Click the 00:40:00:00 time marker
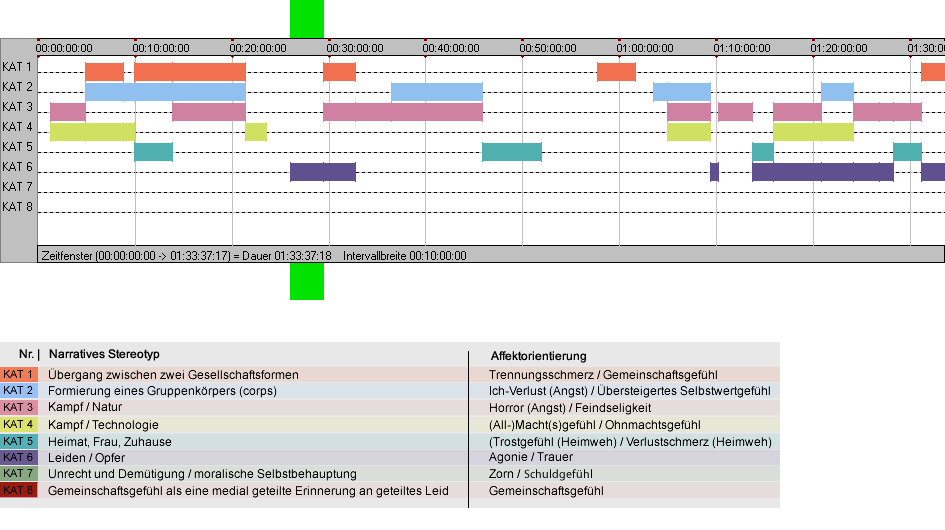The image size is (945, 530). (x=451, y=48)
